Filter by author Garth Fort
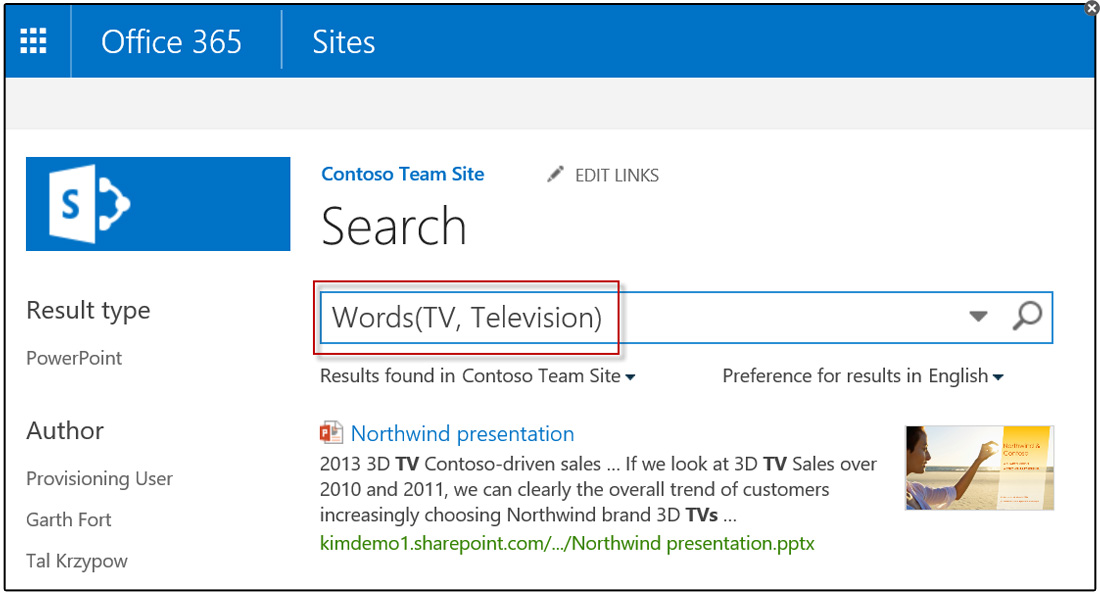The height and width of the screenshot is (595, 1100). 69,520
